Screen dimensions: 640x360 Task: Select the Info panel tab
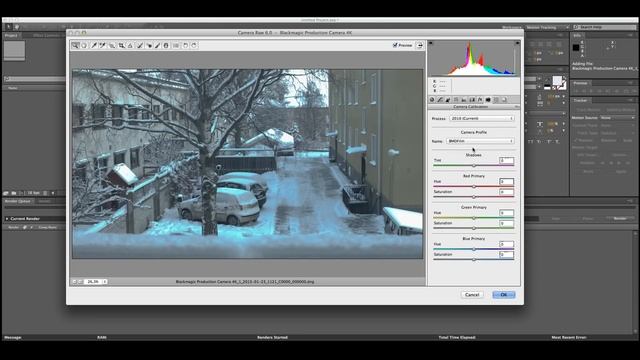pos(577,36)
